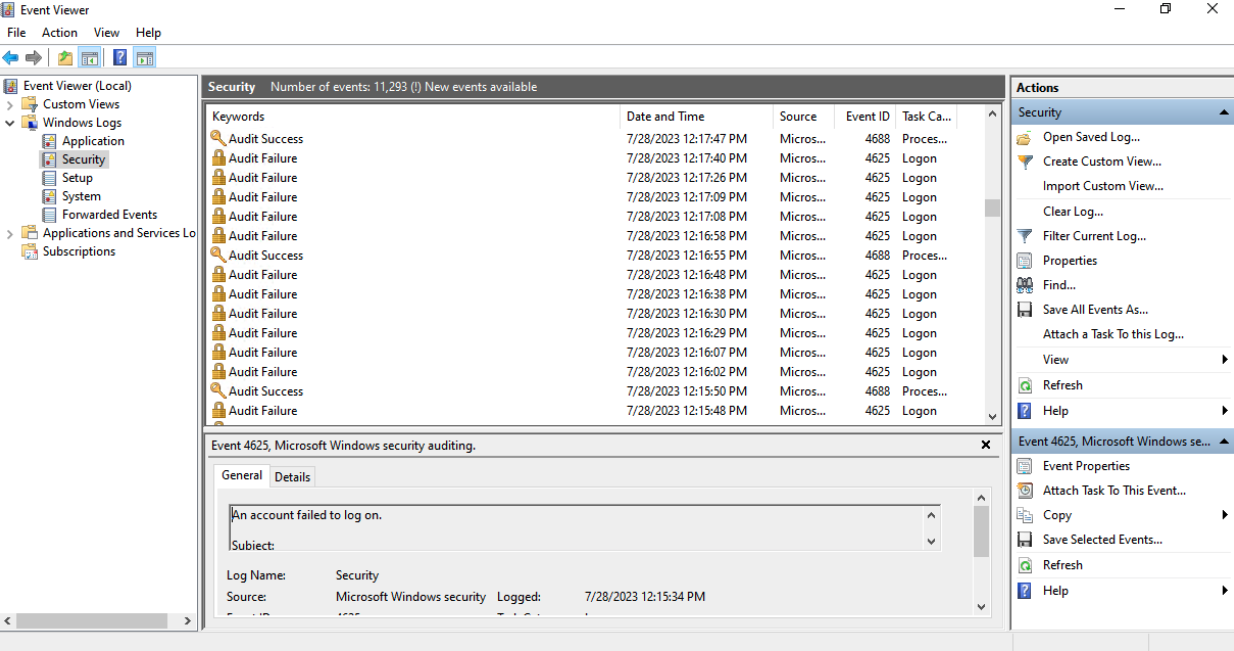Select the Security log in tree
Screen dimensions: 1234x651
(83, 160)
